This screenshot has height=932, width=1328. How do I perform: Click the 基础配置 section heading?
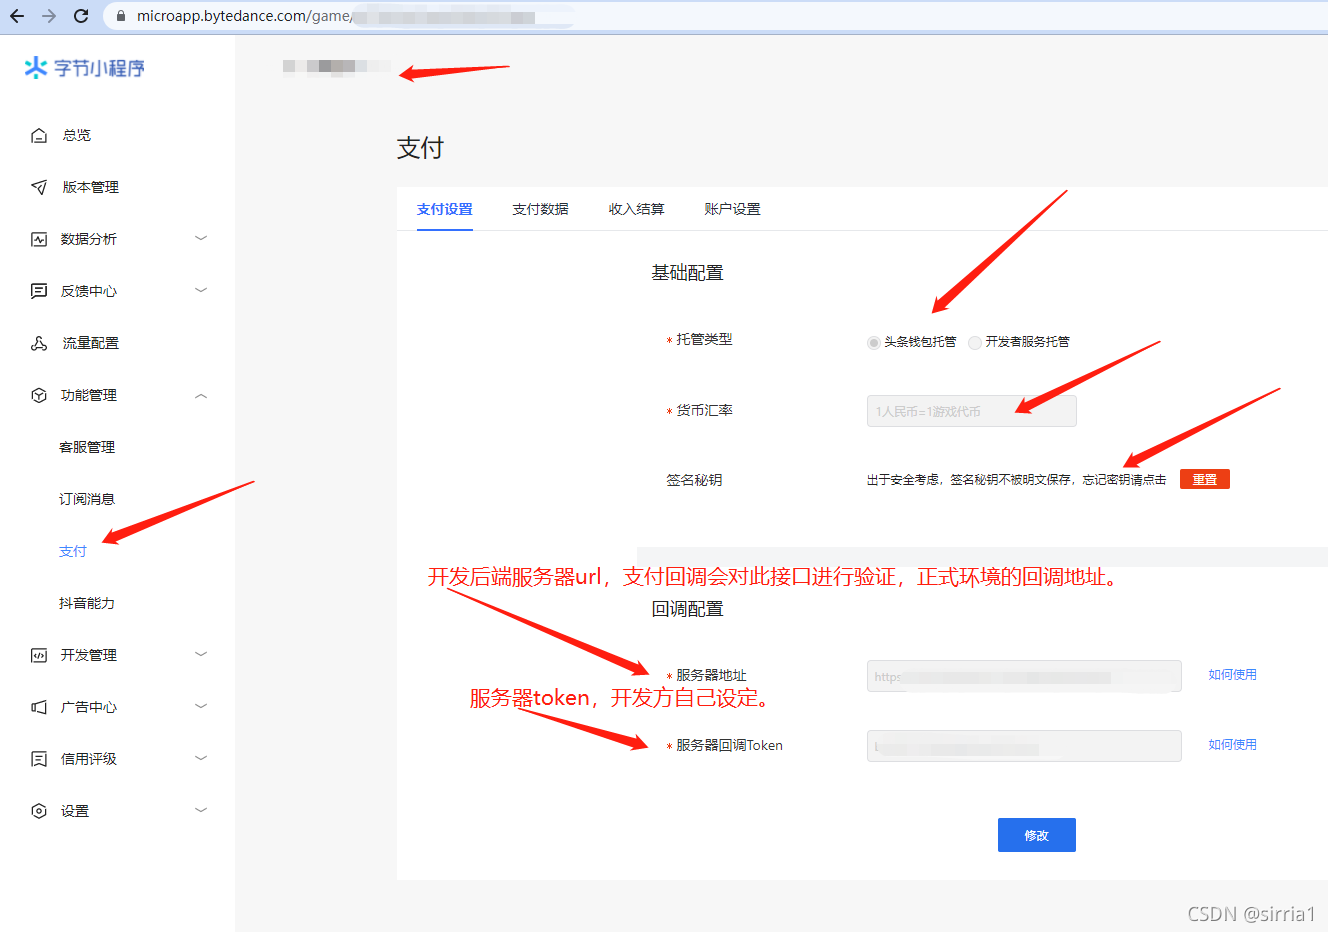pyautogui.click(x=688, y=273)
